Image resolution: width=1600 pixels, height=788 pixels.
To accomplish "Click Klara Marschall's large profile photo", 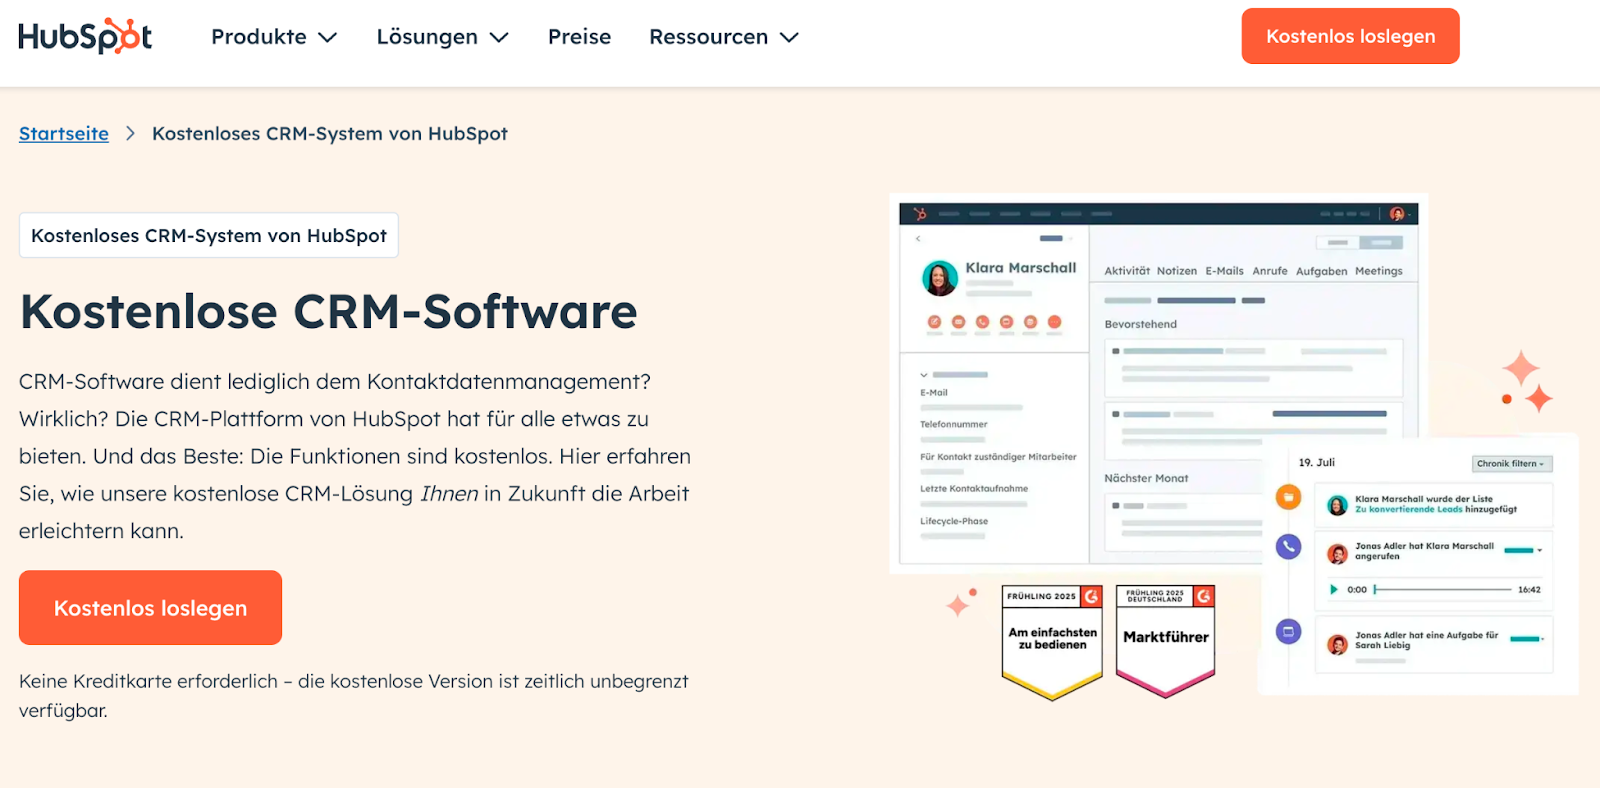I will click(940, 278).
